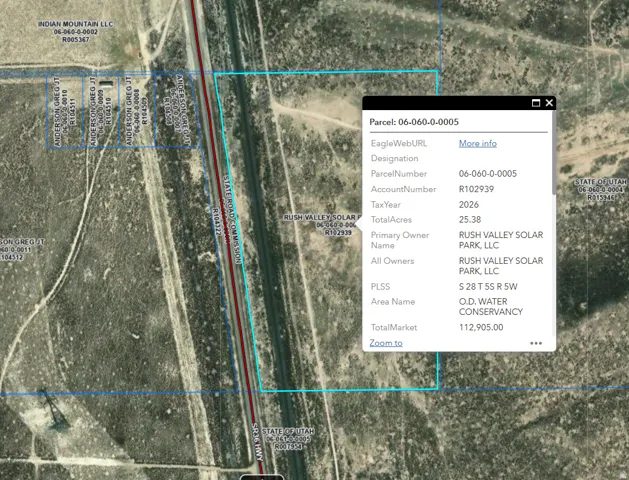This screenshot has width=629, height=480.
Task: Maximize the parcel info popup
Action: [x=536, y=103]
